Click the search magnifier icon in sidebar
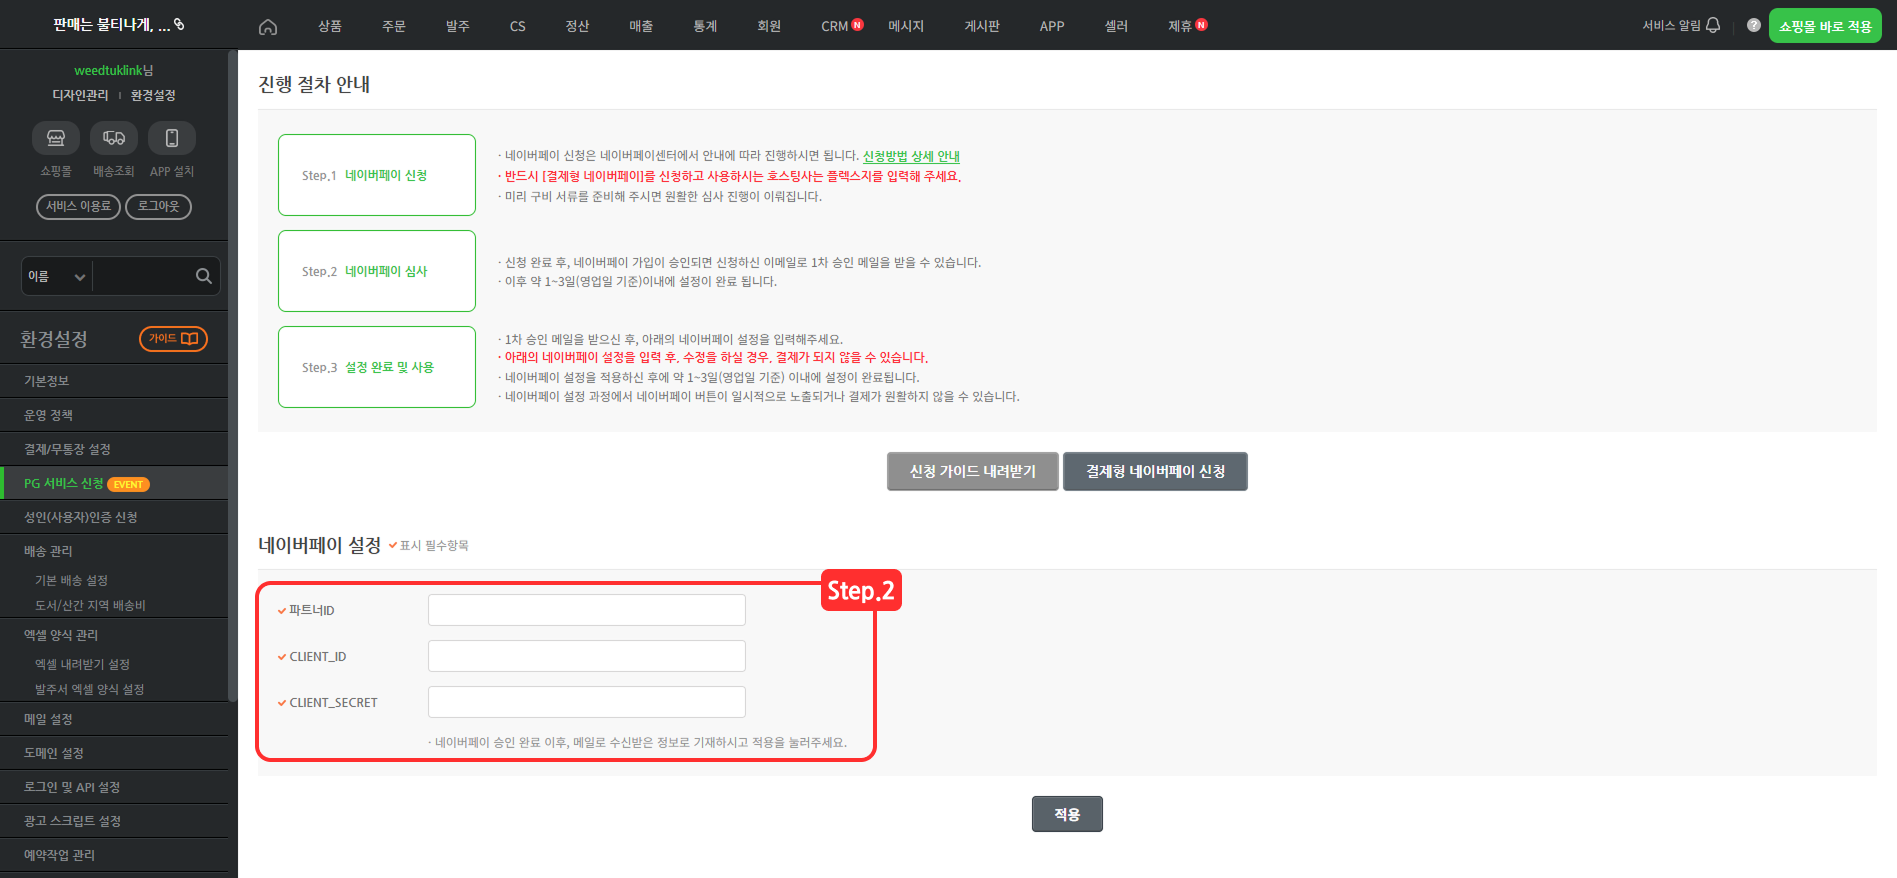1897x878 pixels. click(204, 276)
